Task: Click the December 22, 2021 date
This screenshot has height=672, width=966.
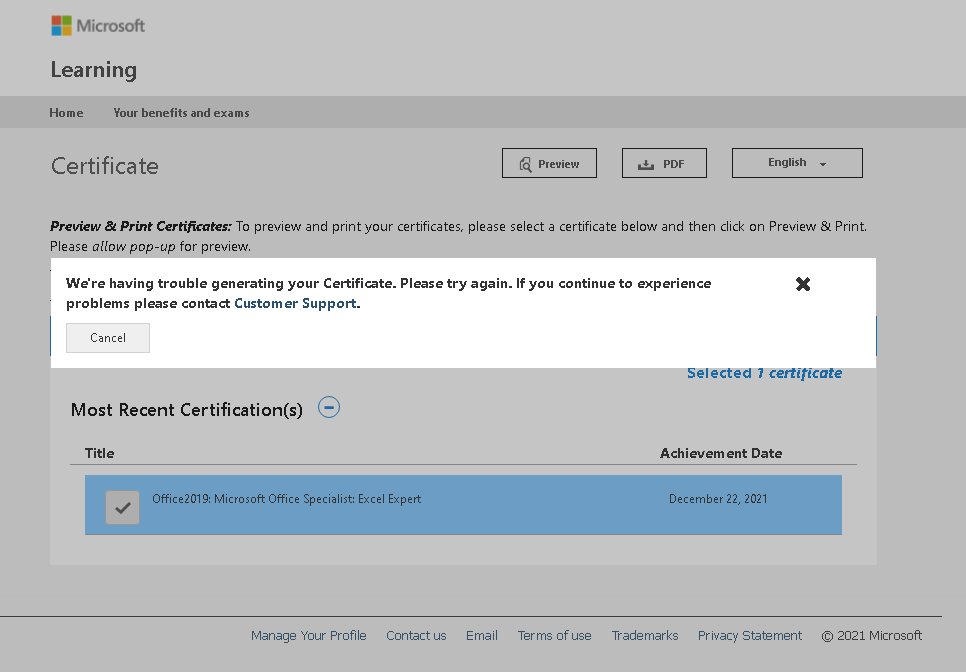Action: (718, 499)
